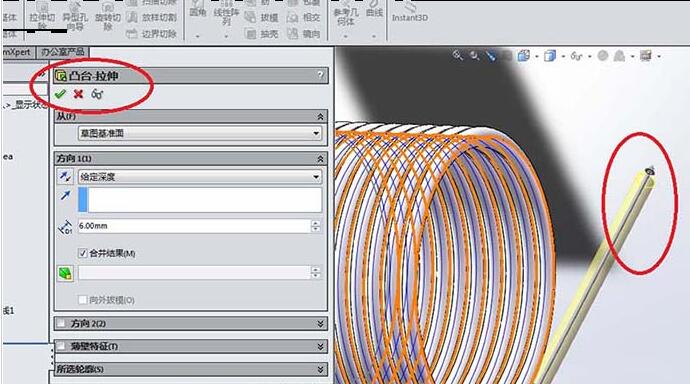The width and height of the screenshot is (690, 384).
Task: Select the 抽壳 shell tool
Action: 261,34
